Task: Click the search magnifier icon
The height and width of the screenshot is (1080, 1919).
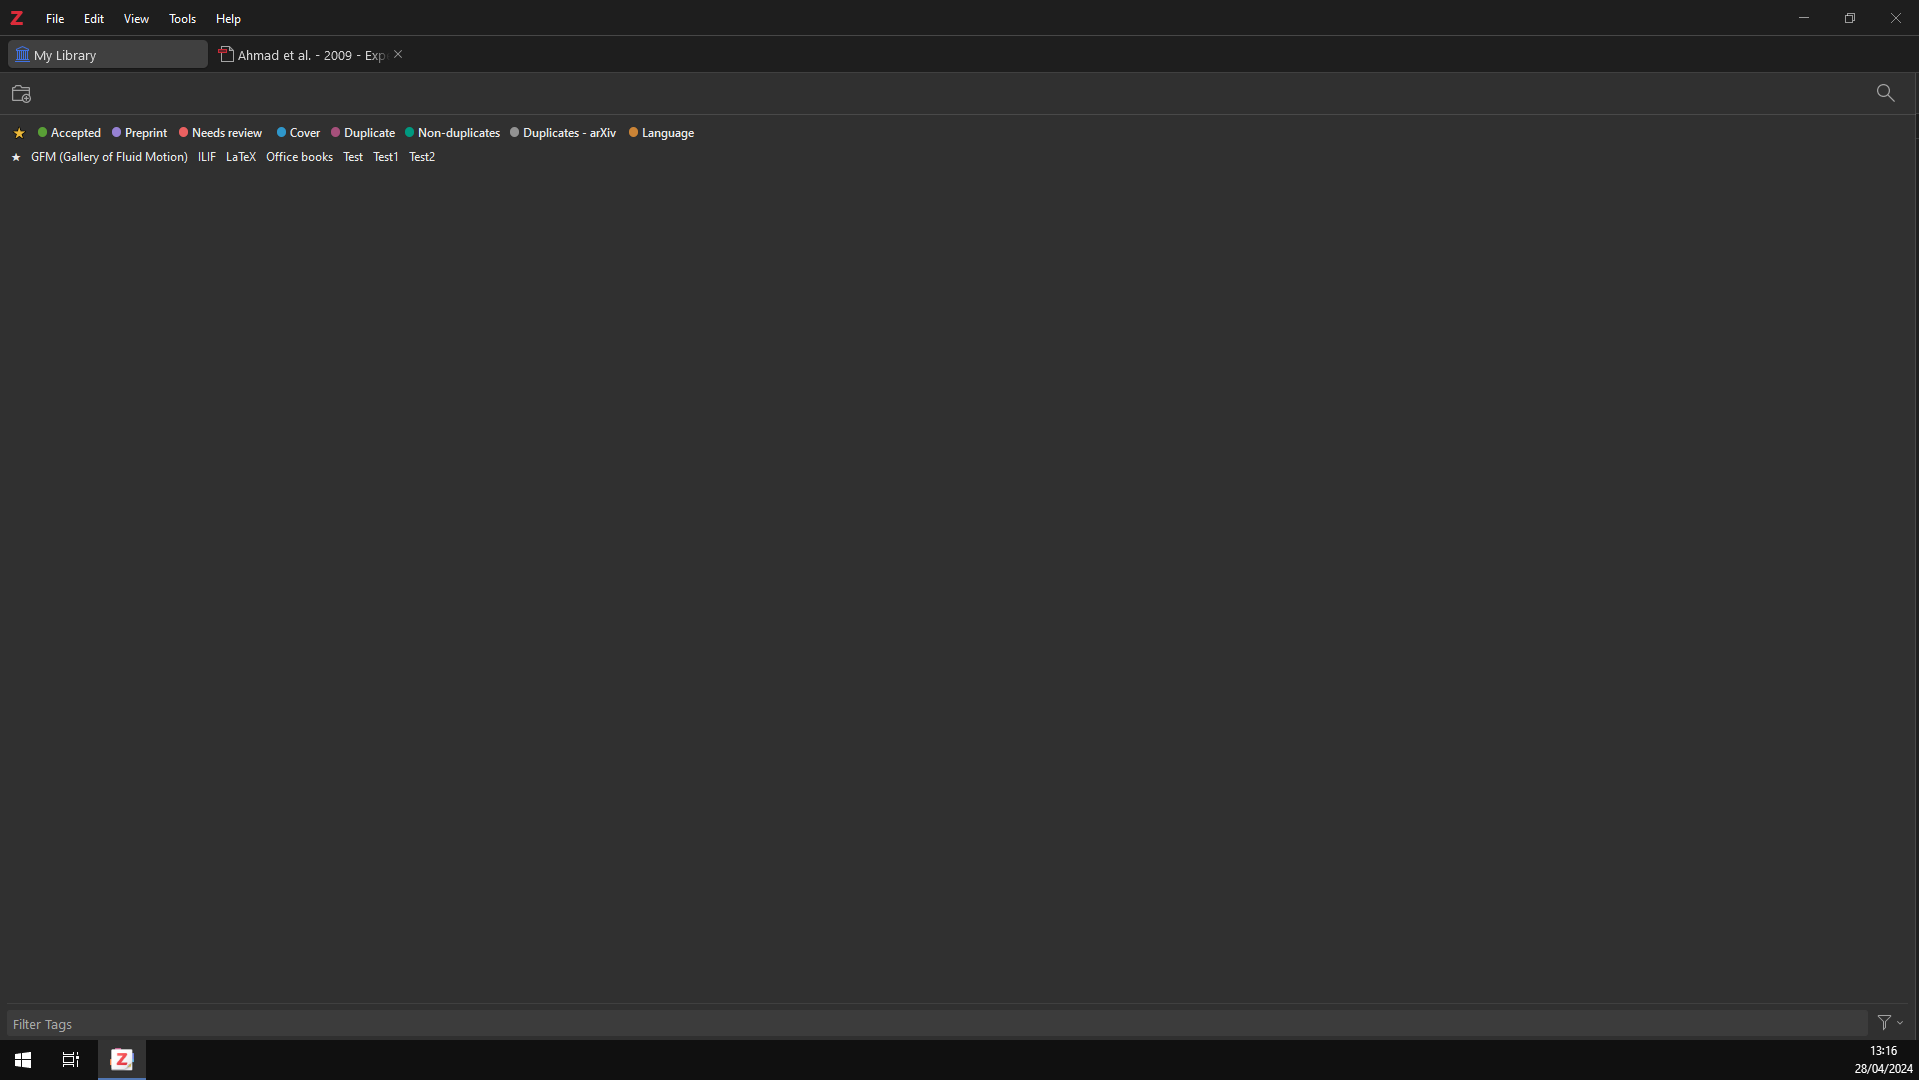Action: tap(1885, 93)
